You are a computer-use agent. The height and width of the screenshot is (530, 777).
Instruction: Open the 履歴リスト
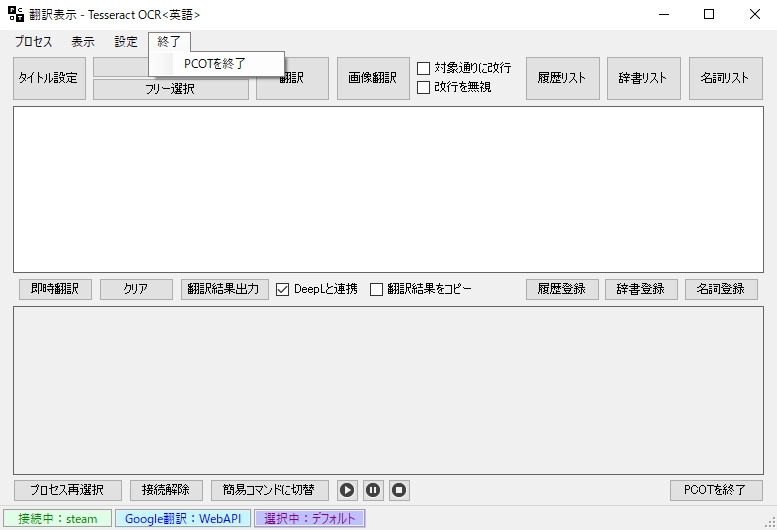(x=563, y=78)
